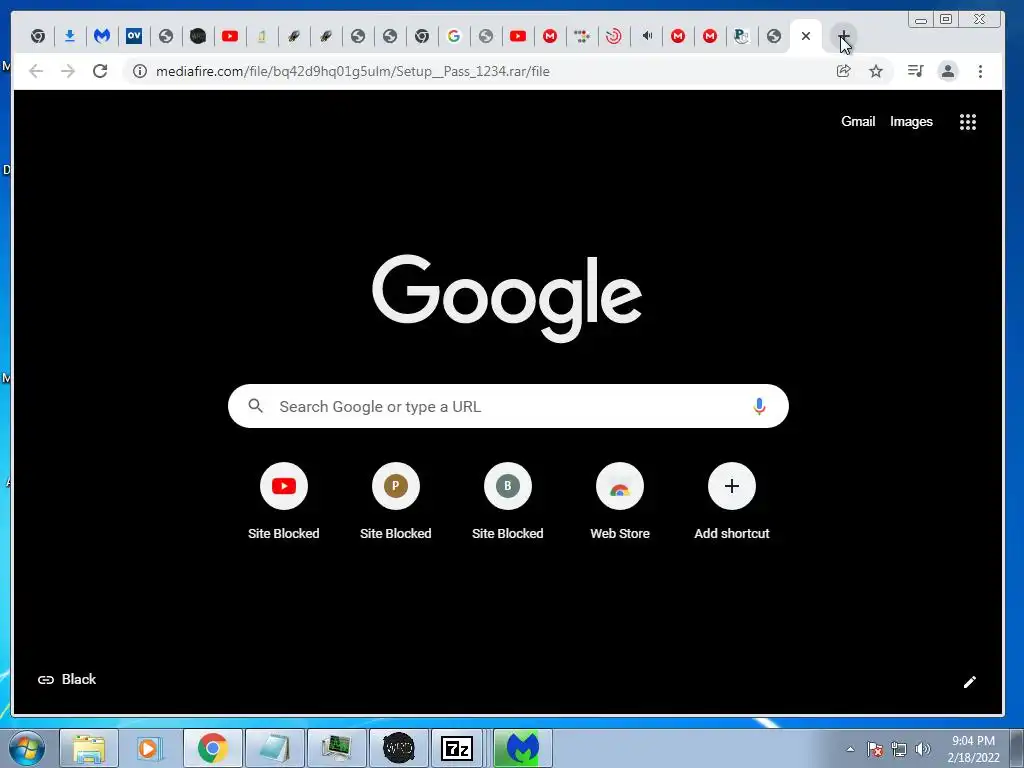The image size is (1024, 768).
Task: Focus the Search Google or type a URL box
Action: (x=508, y=406)
